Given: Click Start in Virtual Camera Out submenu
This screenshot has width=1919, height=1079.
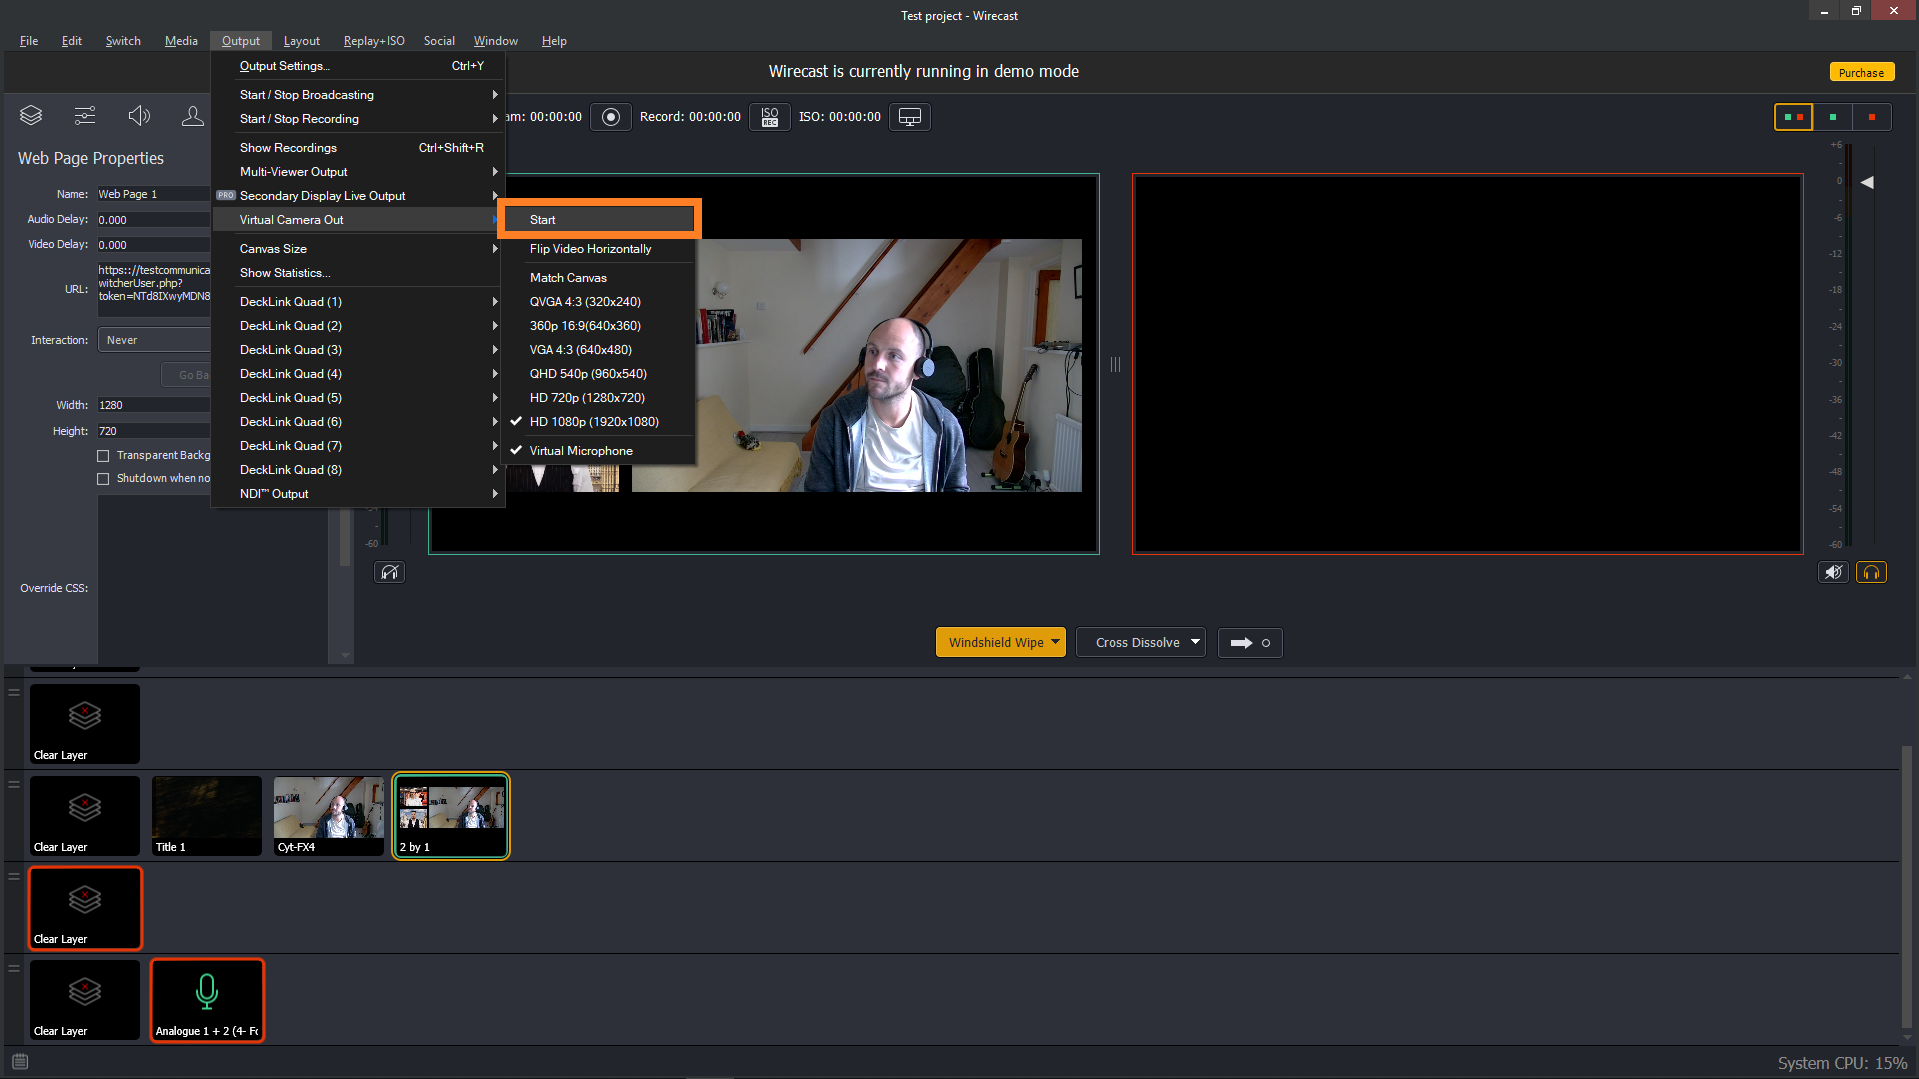Looking at the screenshot, I should [x=598, y=220].
